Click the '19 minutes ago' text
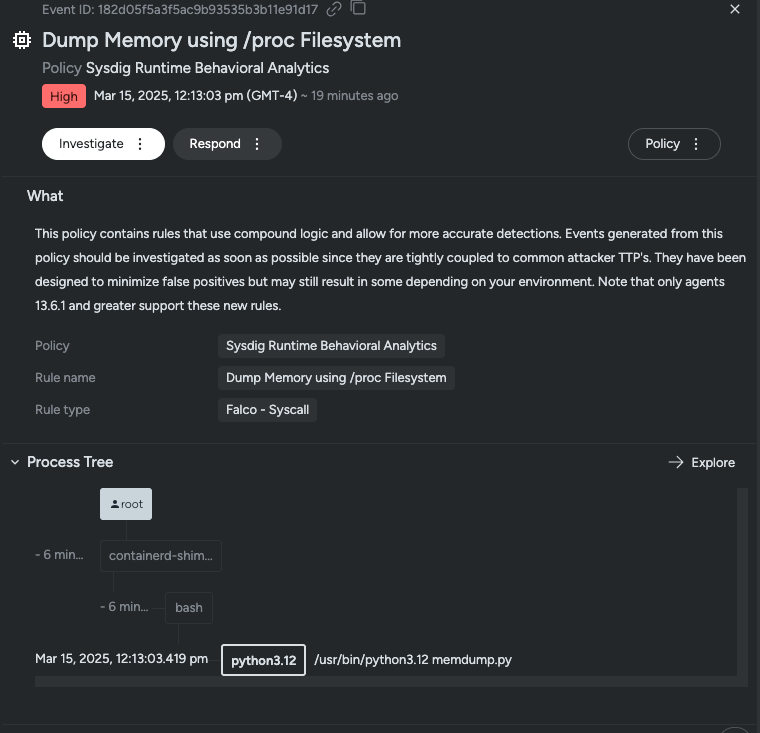 pyautogui.click(x=355, y=96)
